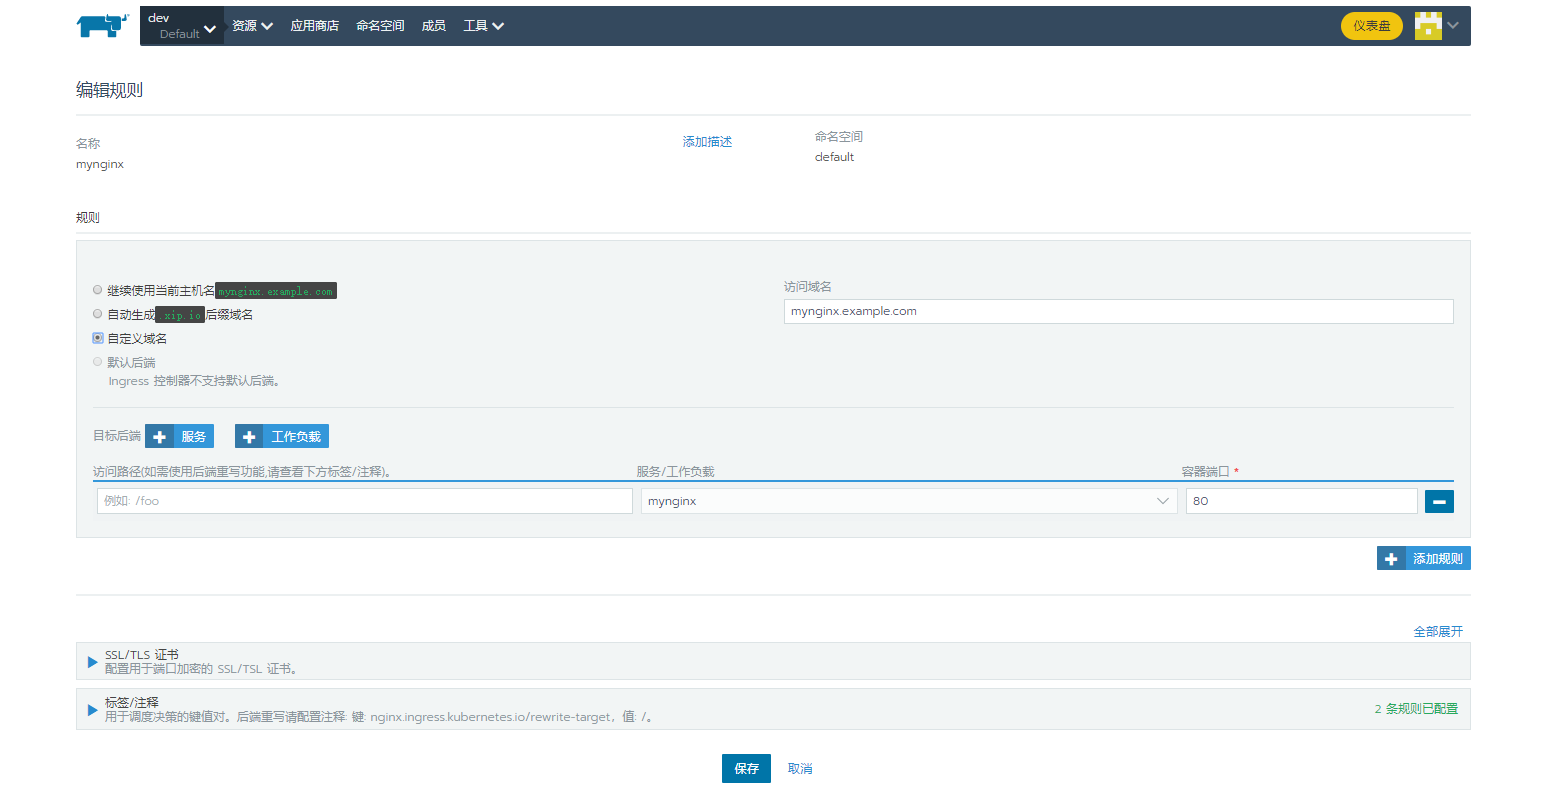This screenshot has height=797, width=1555.
Task: Save the rule with 保存 button
Action: [746, 768]
